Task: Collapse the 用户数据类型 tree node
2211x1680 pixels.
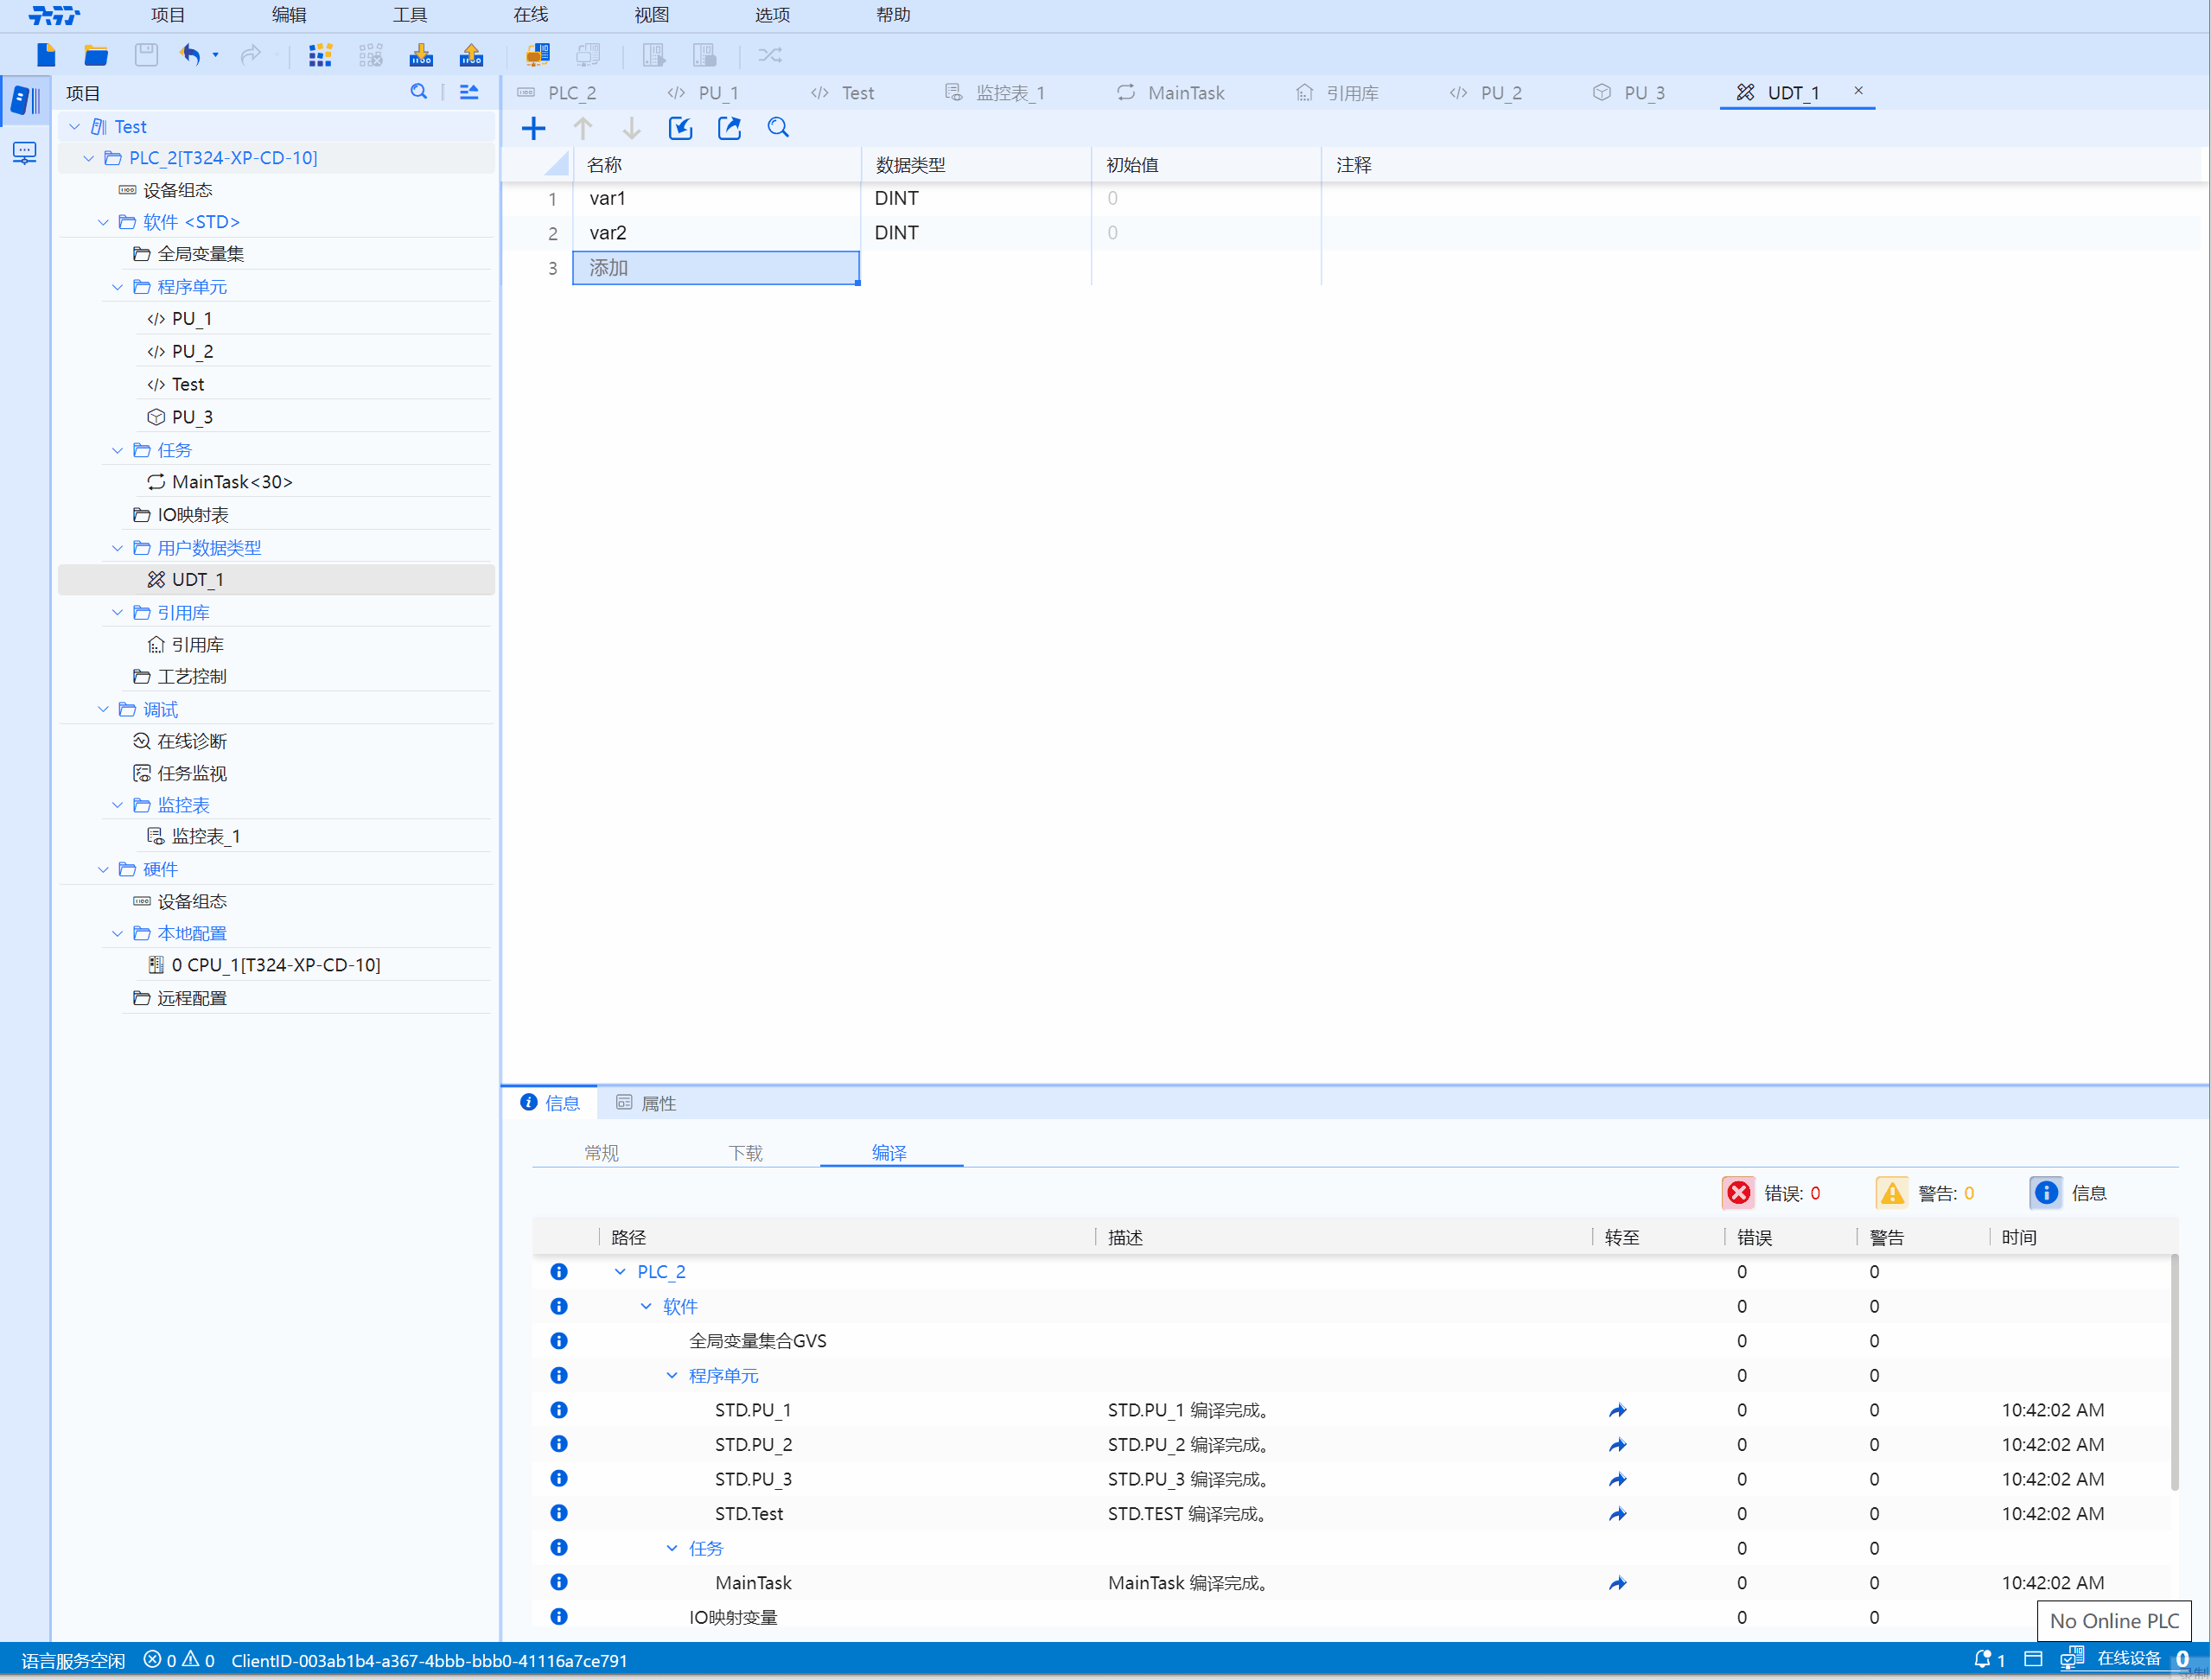Action: 118,548
